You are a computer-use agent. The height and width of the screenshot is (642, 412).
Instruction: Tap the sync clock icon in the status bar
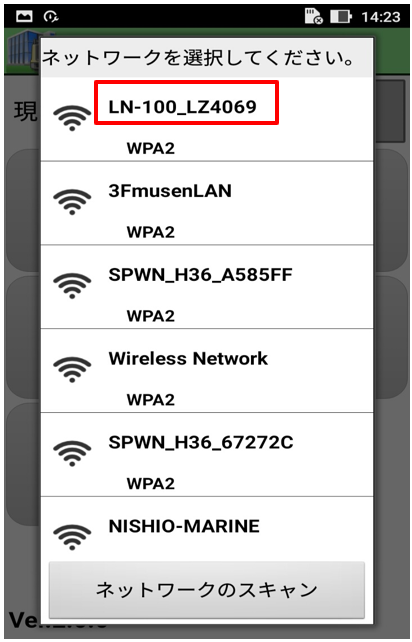coord(51,17)
